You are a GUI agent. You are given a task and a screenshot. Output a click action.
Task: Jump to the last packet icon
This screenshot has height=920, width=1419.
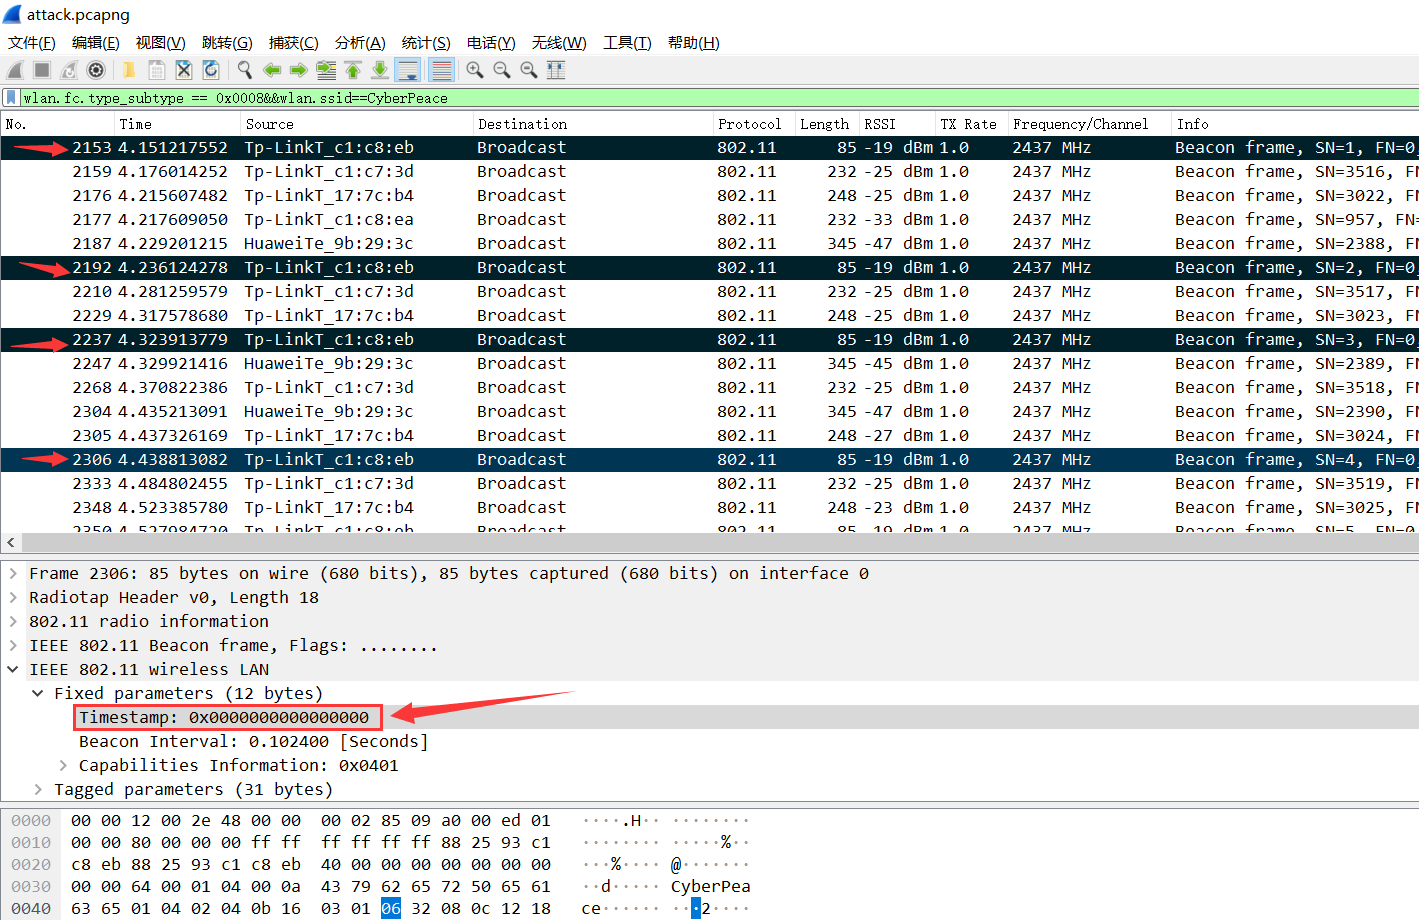click(x=380, y=70)
